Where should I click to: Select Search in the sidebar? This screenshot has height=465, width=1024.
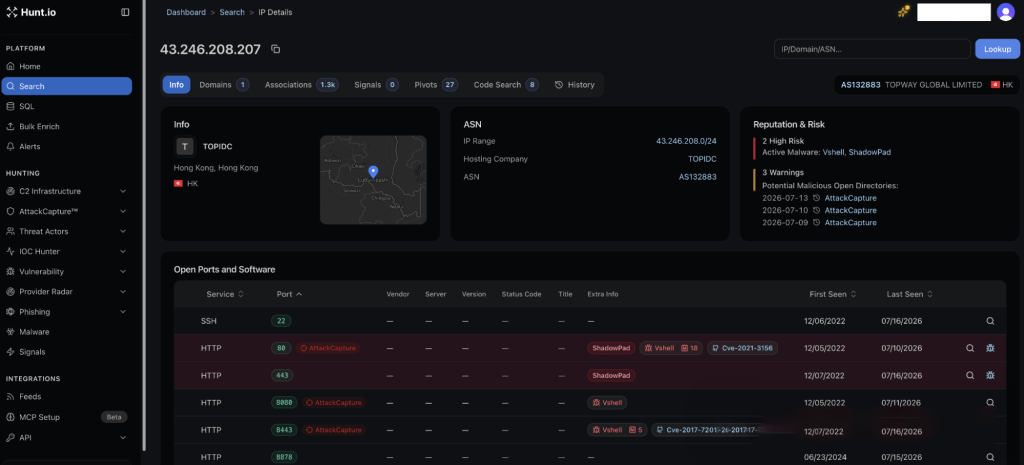67,86
